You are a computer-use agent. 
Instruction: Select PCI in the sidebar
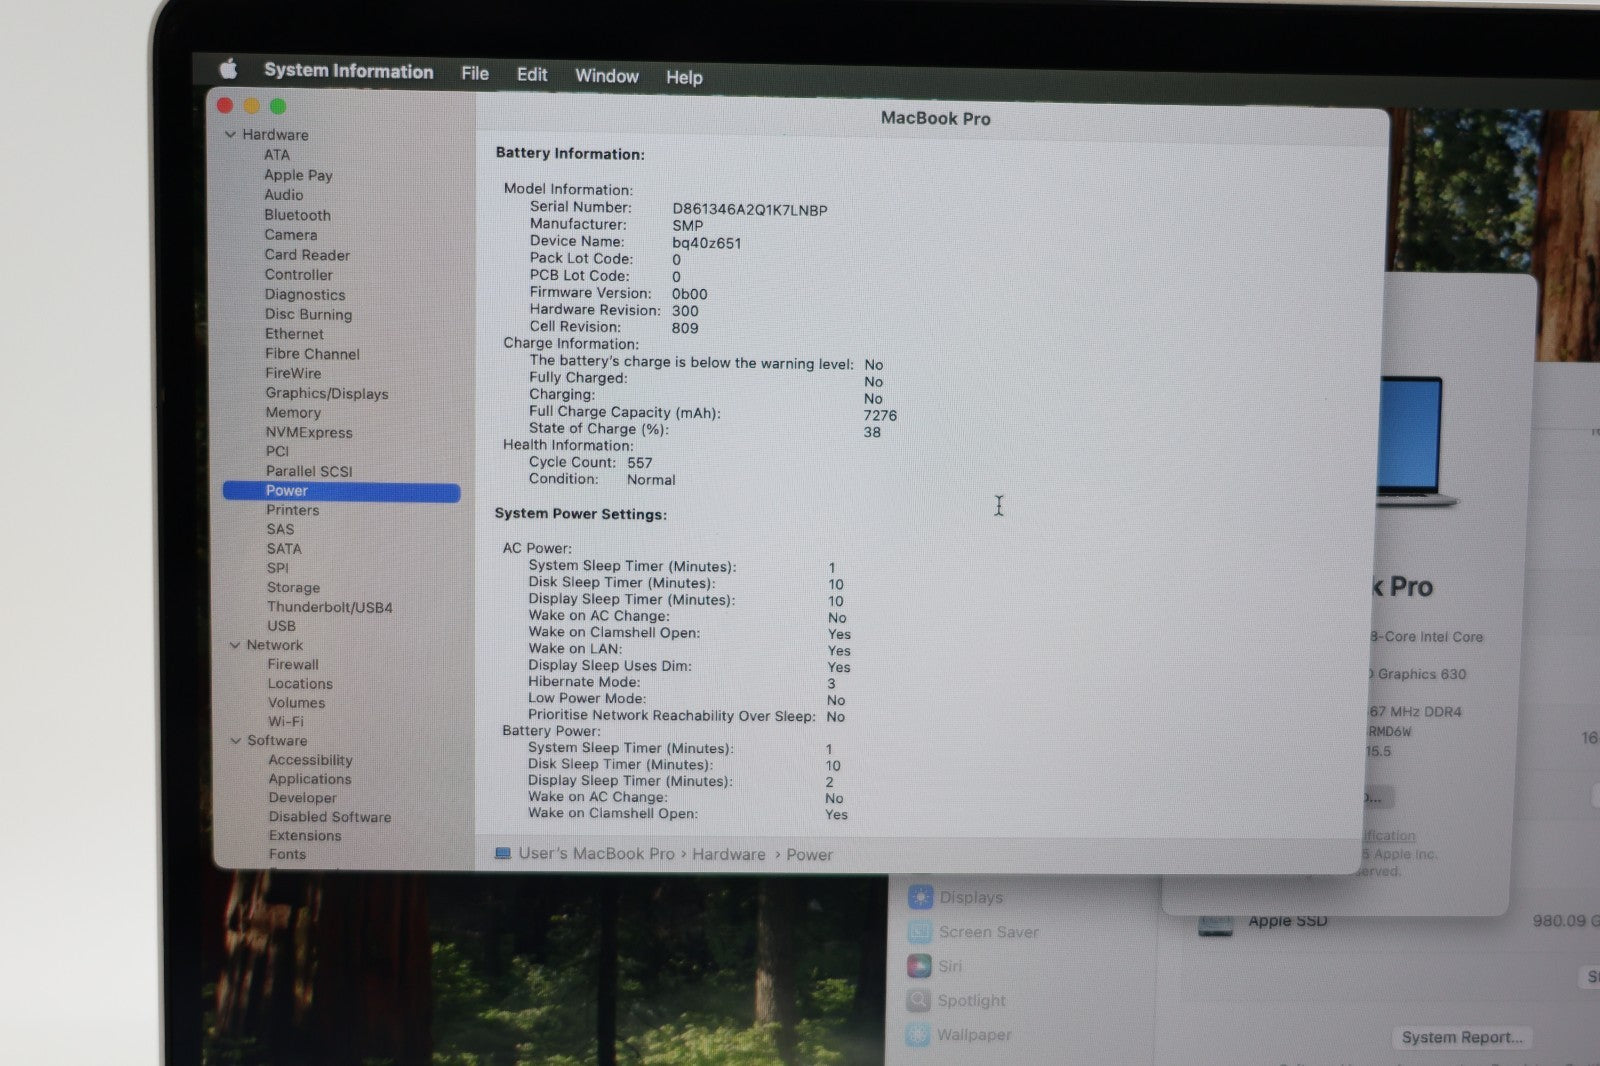pyautogui.click(x=277, y=451)
